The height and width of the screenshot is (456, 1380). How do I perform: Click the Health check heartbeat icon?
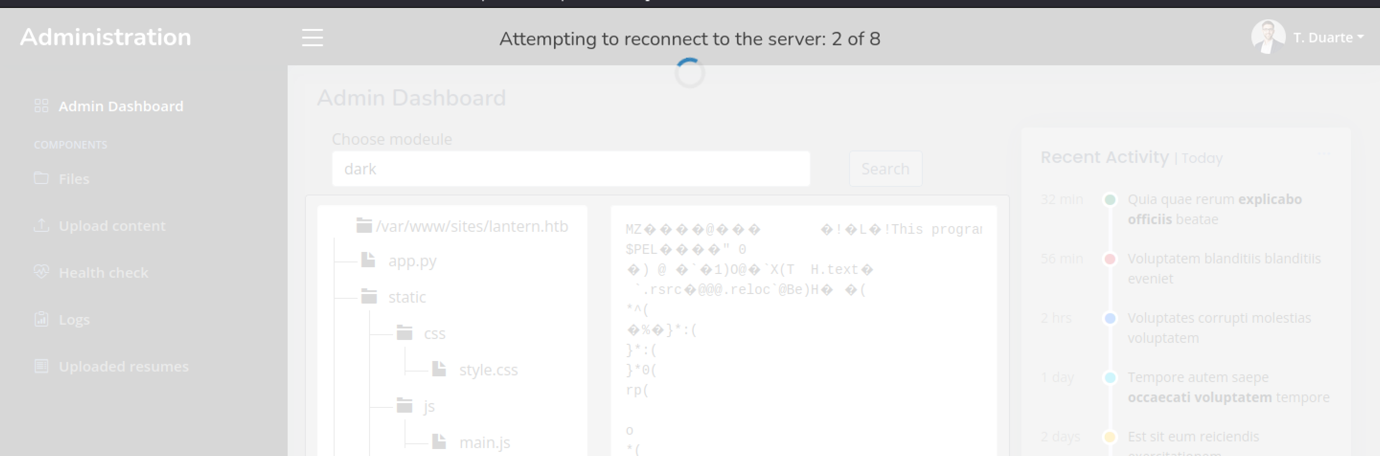pyautogui.click(x=41, y=273)
